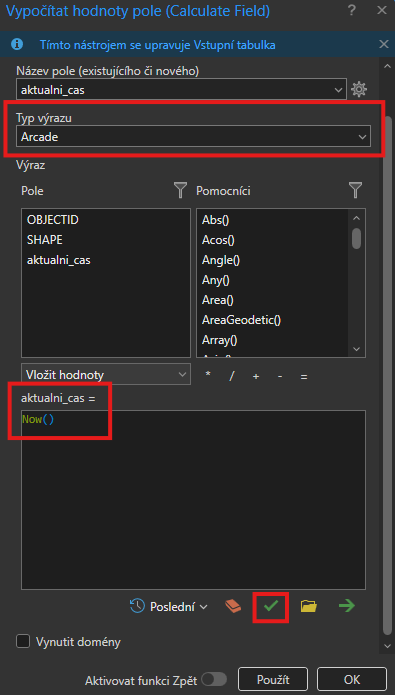Choose the Any() helper function

216,280
